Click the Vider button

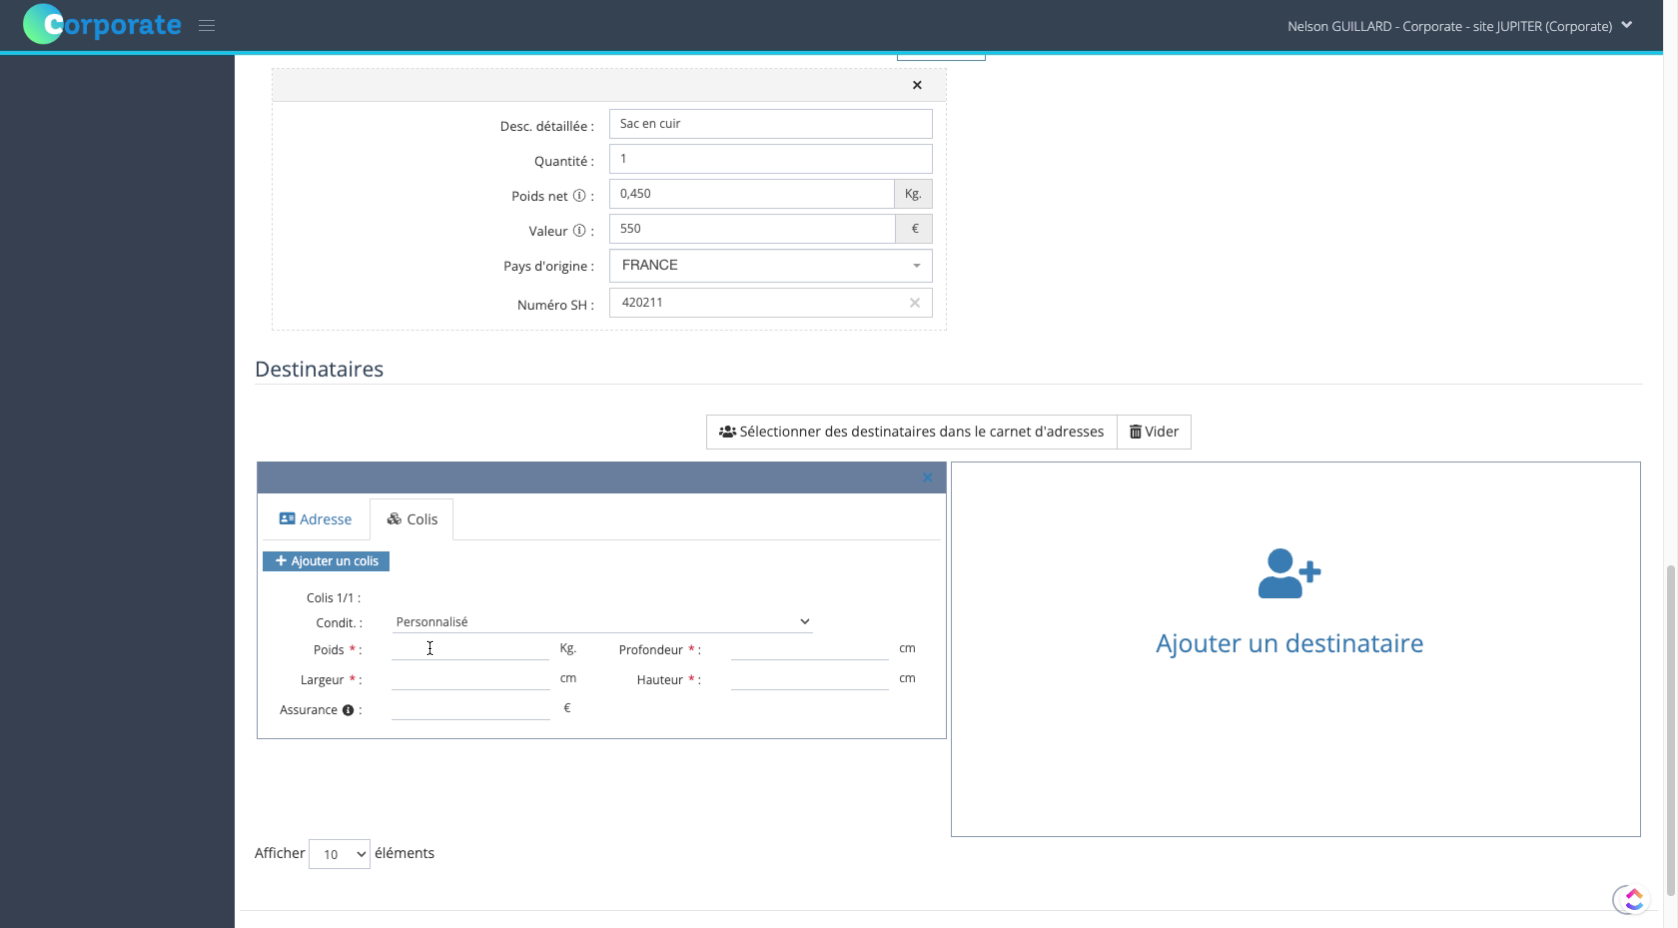(1154, 432)
